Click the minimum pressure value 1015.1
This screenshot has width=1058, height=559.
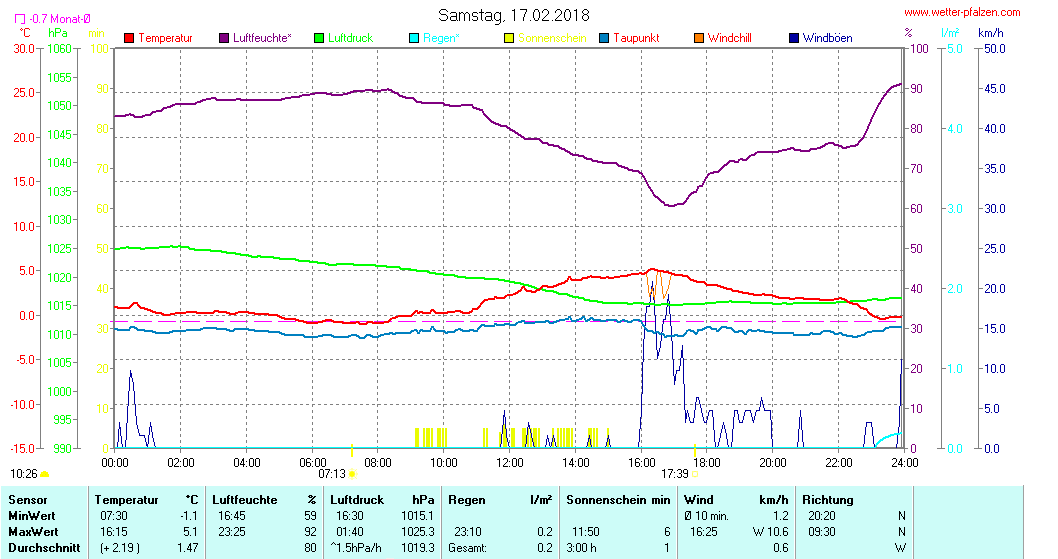tap(418, 516)
